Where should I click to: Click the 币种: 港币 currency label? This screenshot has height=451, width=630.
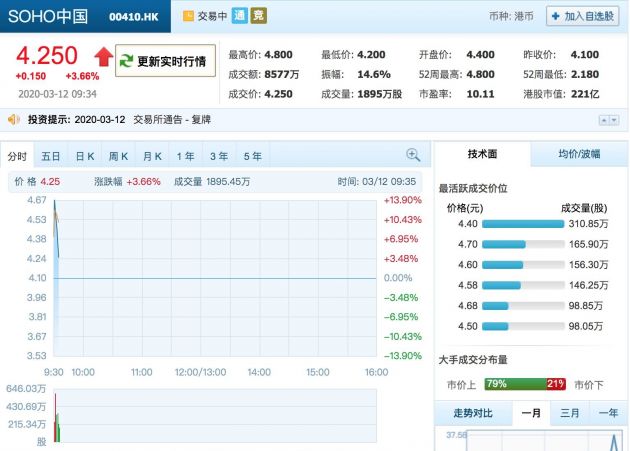(x=511, y=16)
